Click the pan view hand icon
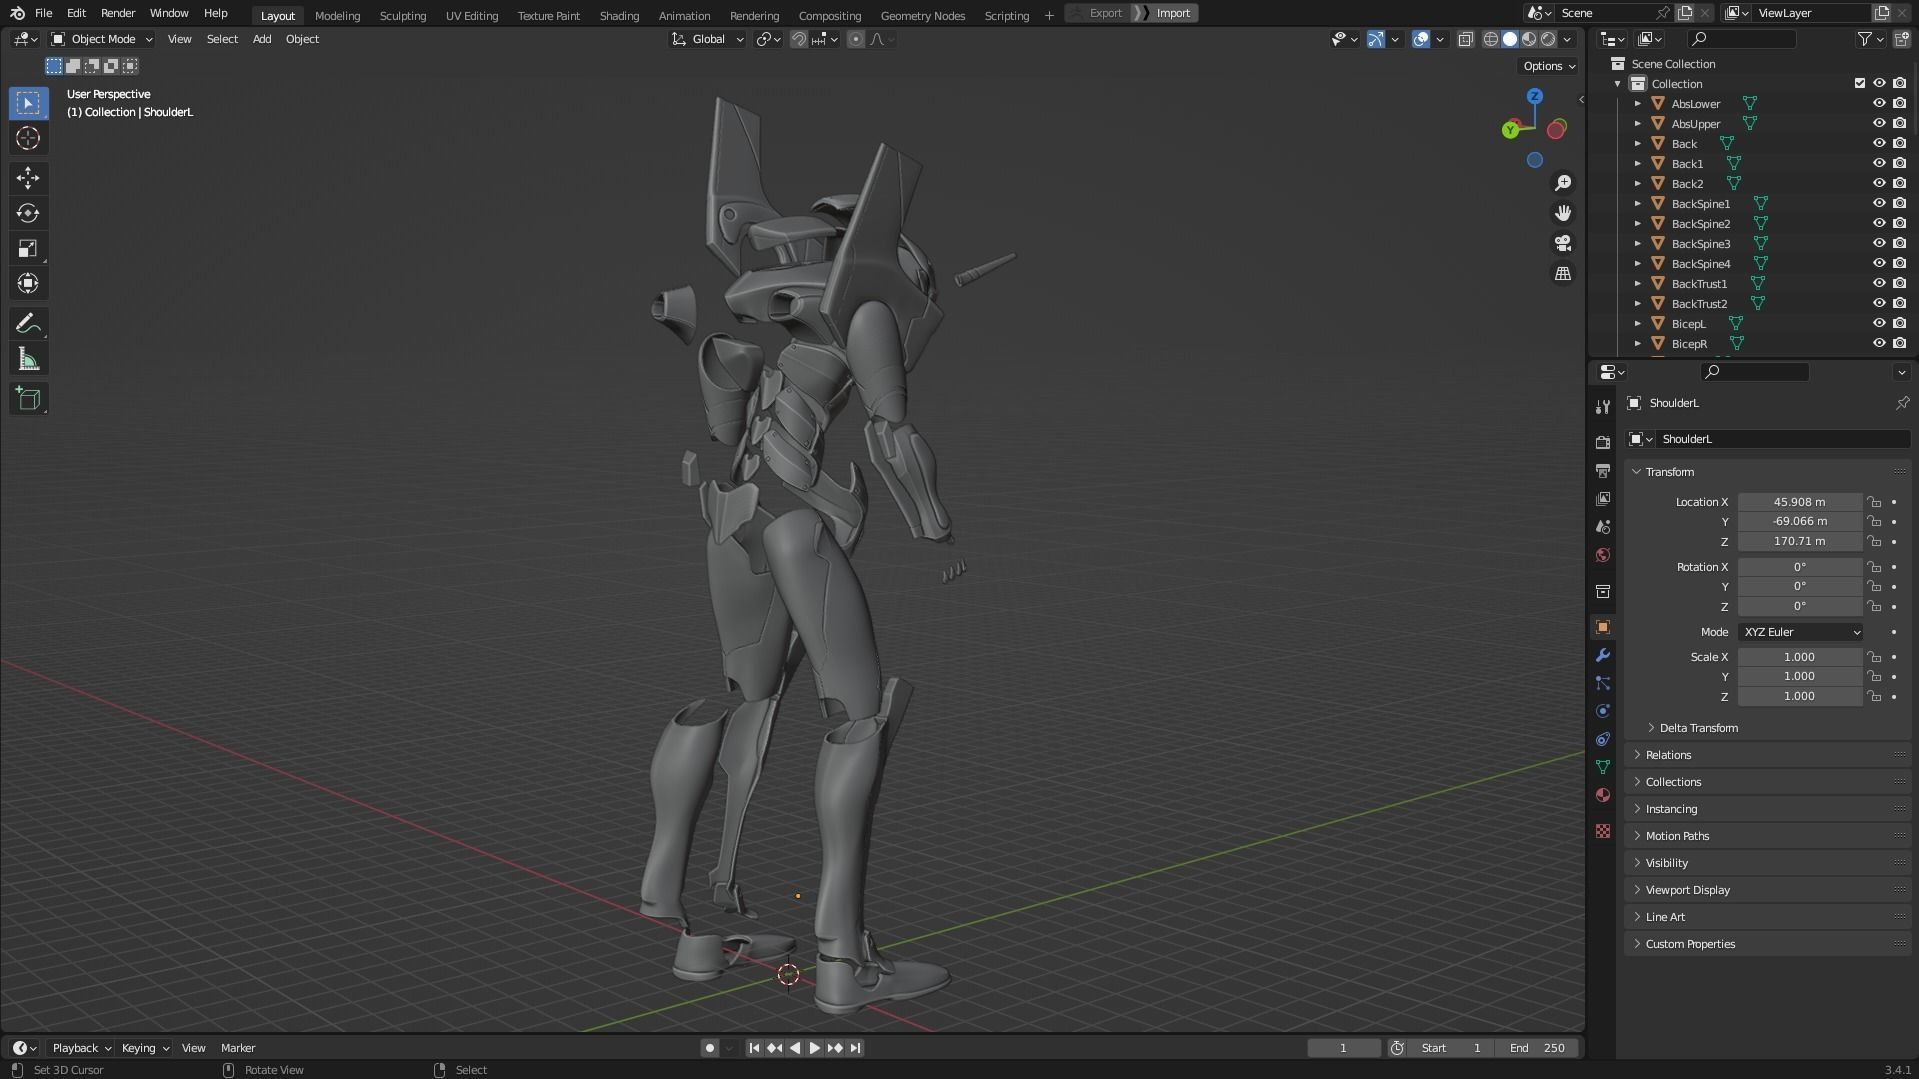The width and height of the screenshot is (1919, 1079). [1563, 213]
